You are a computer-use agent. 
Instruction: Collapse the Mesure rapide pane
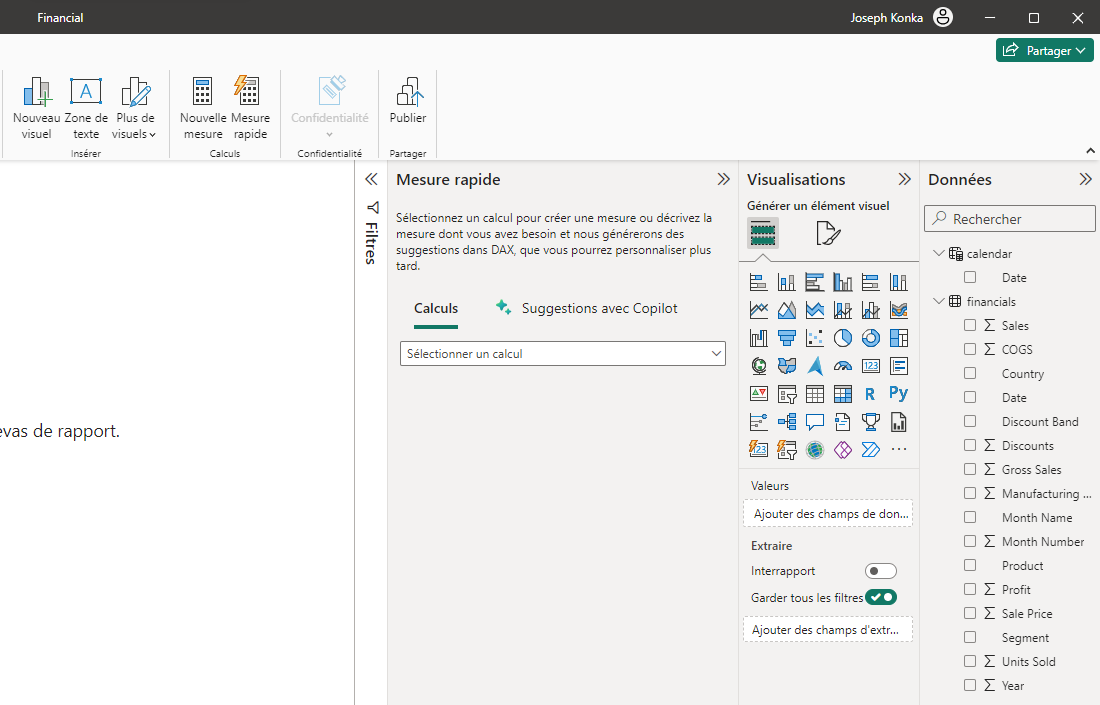tap(723, 180)
